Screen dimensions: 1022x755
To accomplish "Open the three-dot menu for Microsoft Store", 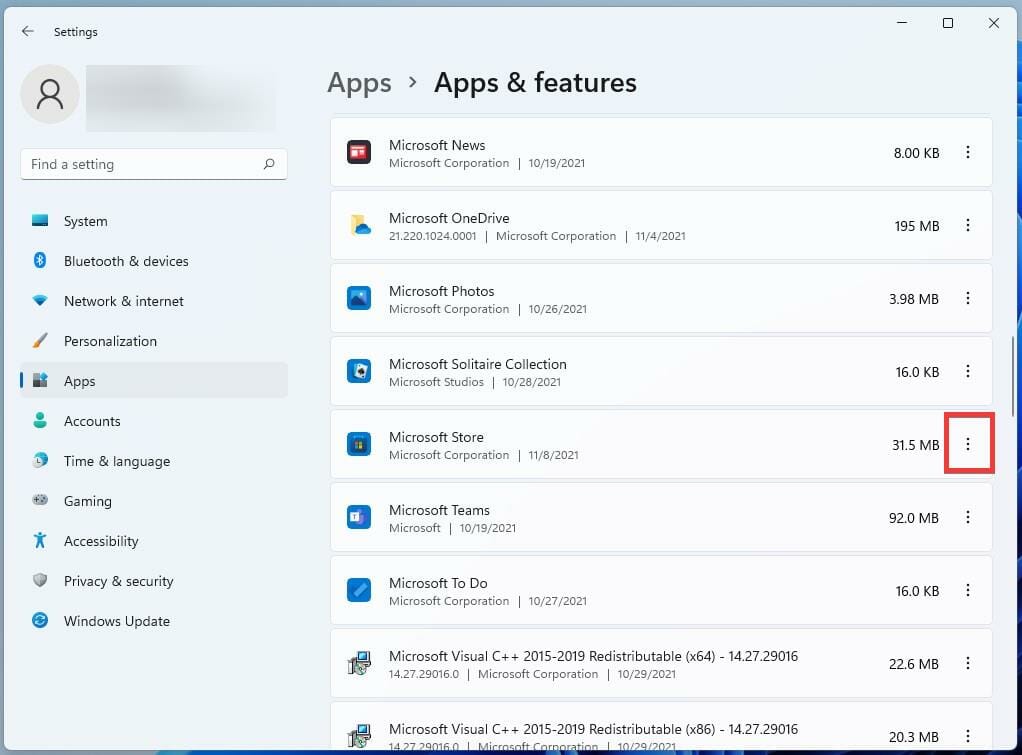I will 968,444.
